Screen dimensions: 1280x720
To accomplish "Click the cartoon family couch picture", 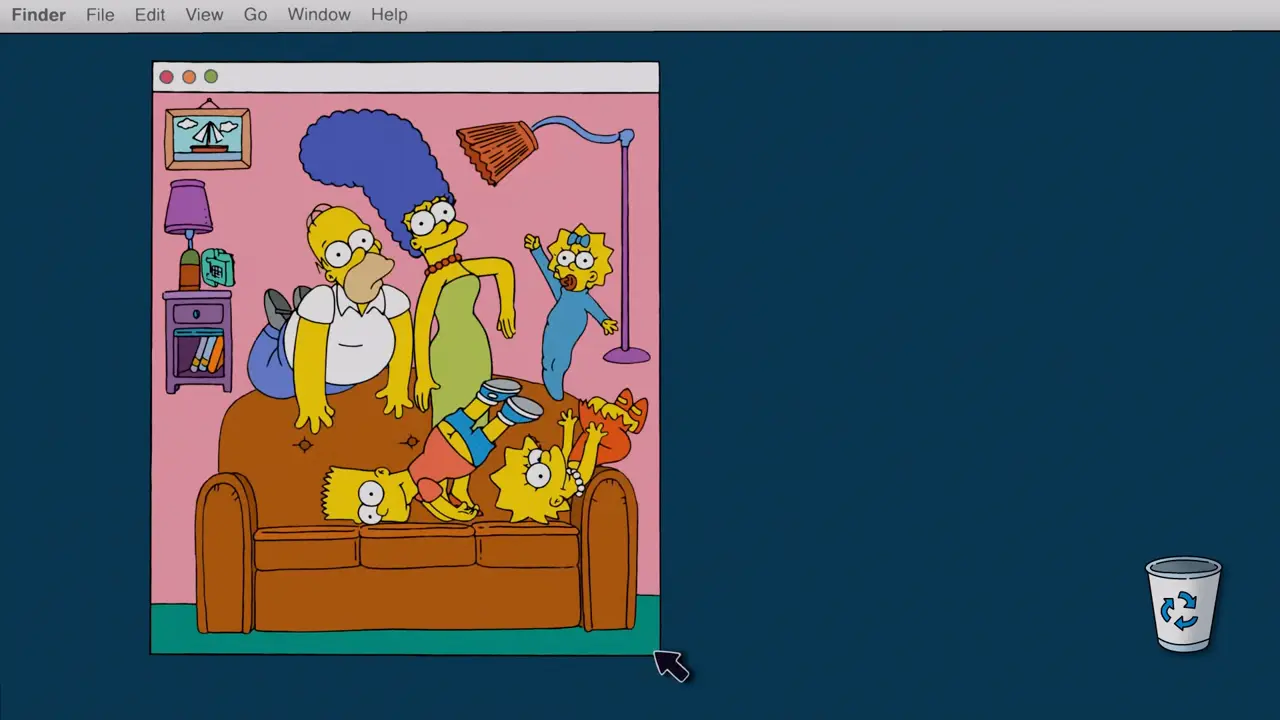I will pyautogui.click(x=405, y=374).
